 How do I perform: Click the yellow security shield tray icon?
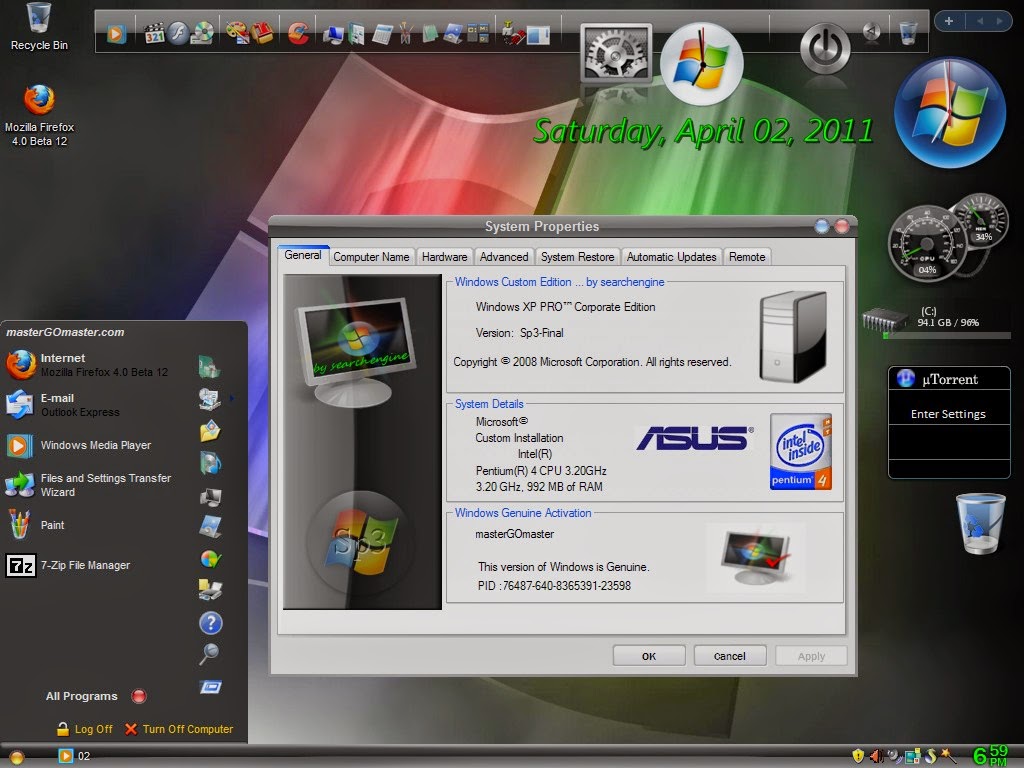[x=857, y=756]
